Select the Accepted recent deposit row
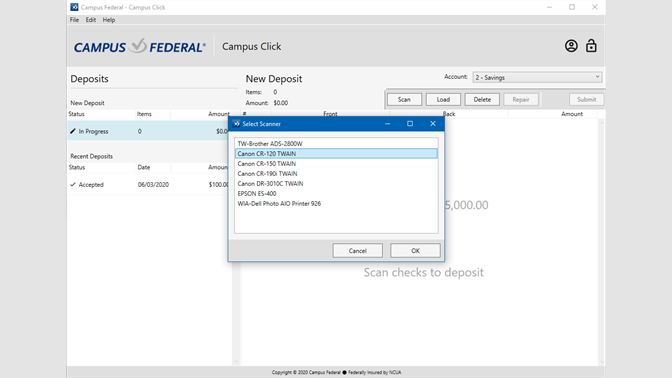 (148, 184)
